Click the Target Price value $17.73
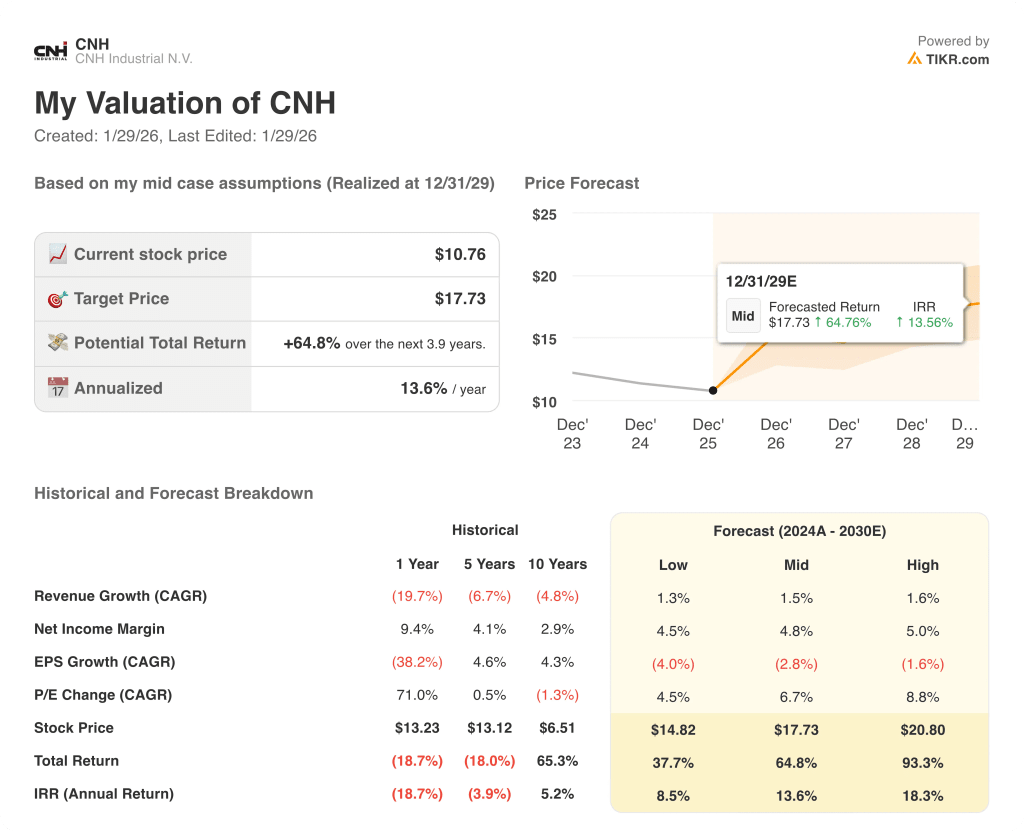The image size is (1024, 832). (458, 299)
